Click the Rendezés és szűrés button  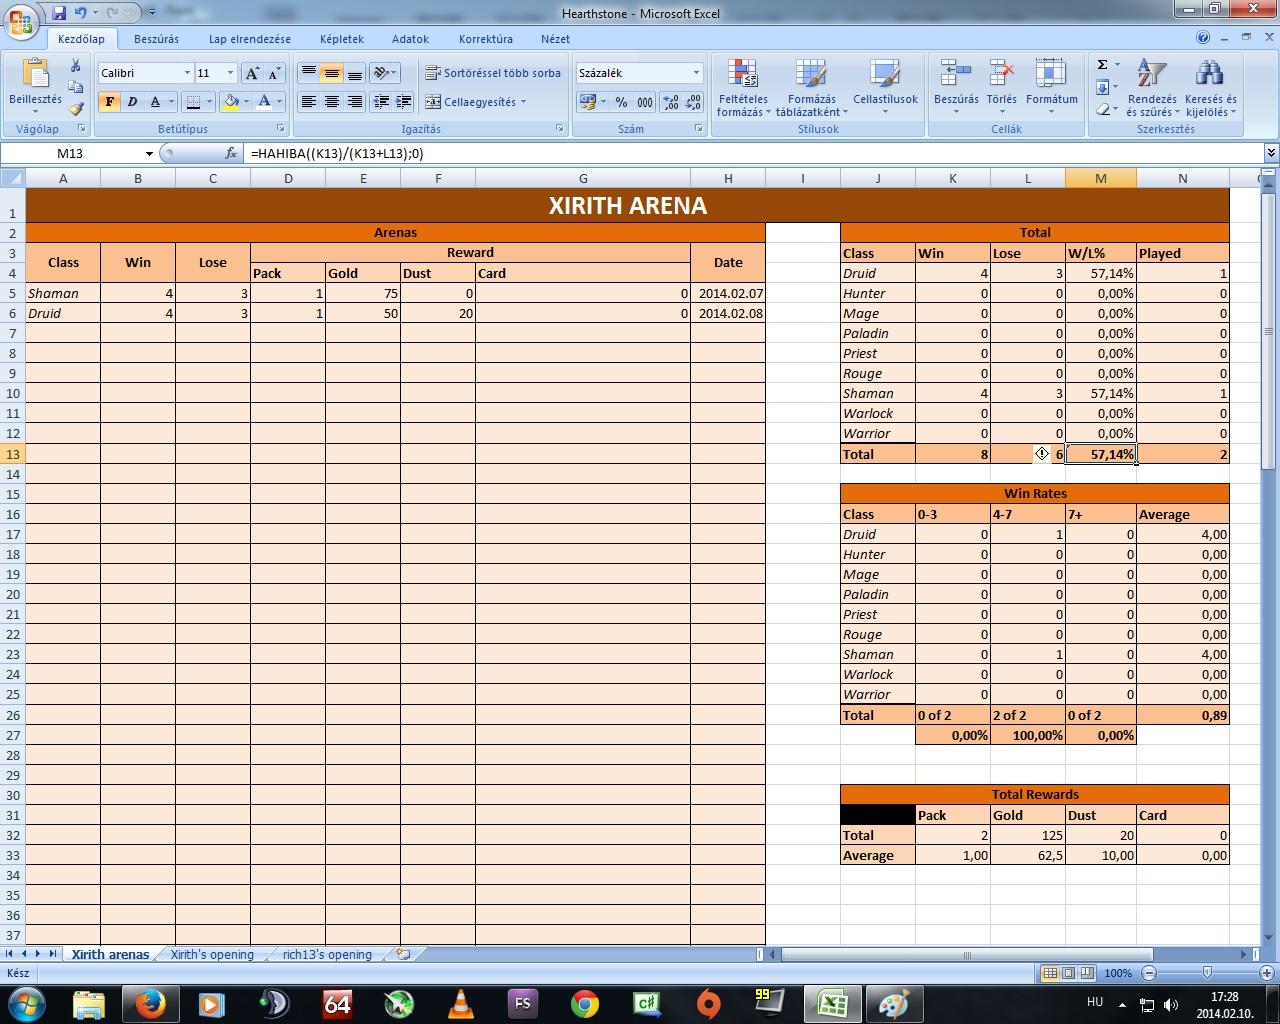tap(1152, 88)
